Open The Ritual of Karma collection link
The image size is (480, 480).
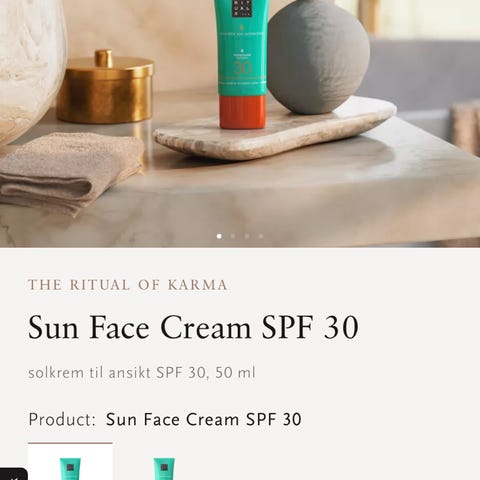tap(128, 285)
